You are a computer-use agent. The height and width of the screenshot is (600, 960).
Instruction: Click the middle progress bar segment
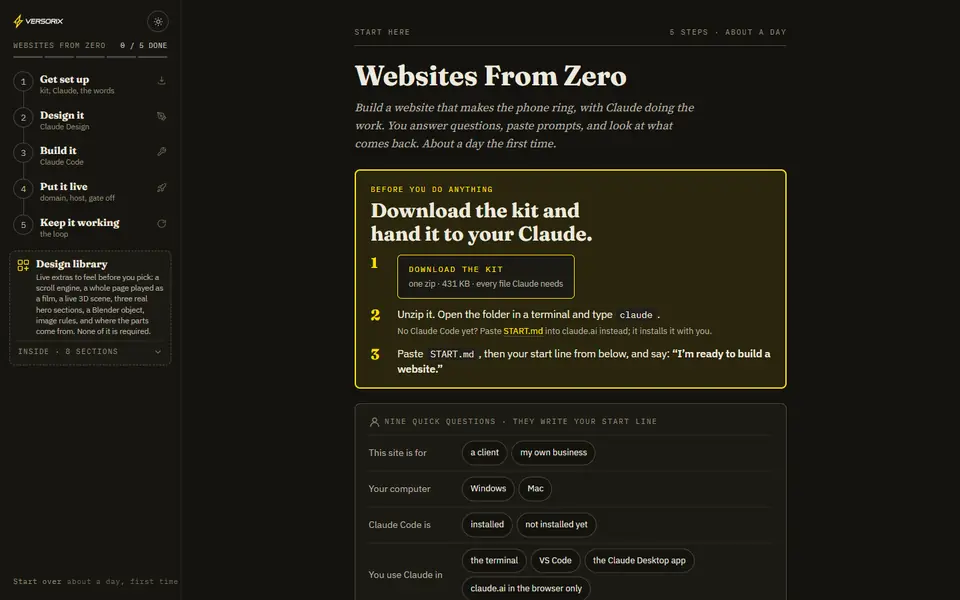click(x=90, y=57)
